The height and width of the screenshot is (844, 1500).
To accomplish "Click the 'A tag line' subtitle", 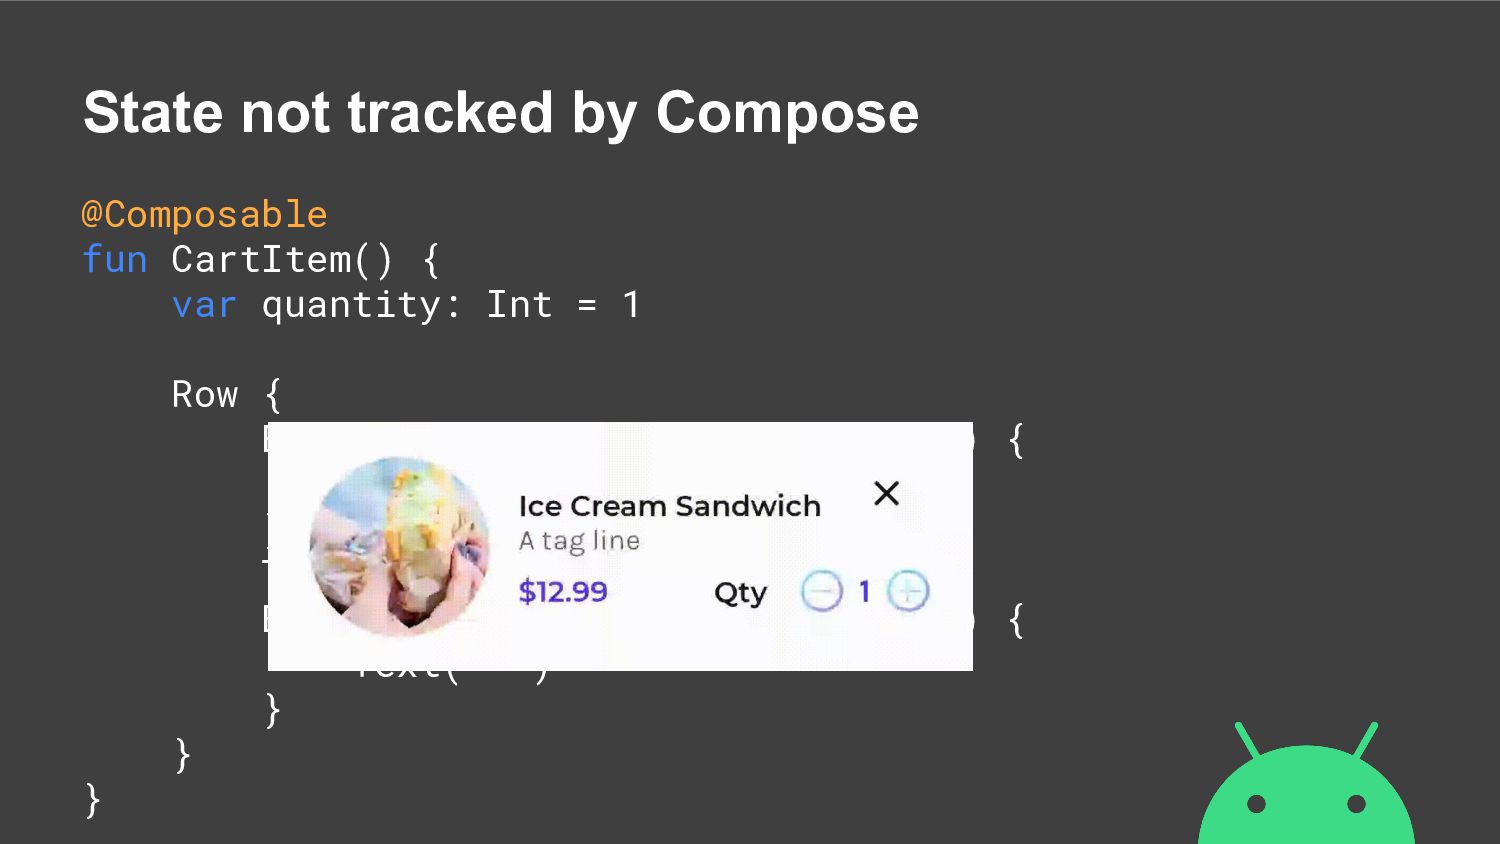I will [x=579, y=541].
